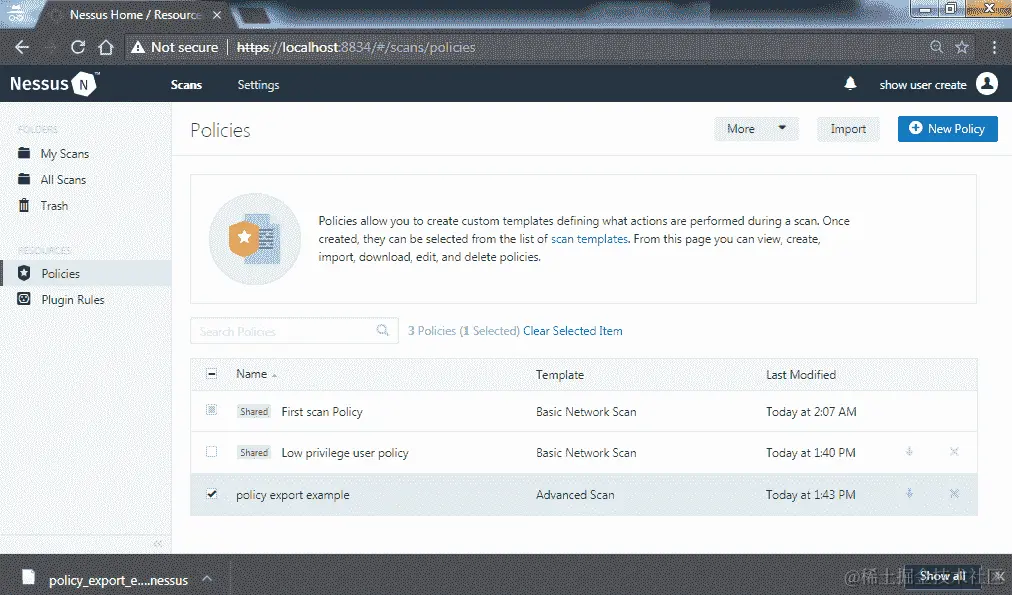1012x595 pixels.
Task: Click the Plugin Rules icon in sidebar
Action: pos(24,299)
